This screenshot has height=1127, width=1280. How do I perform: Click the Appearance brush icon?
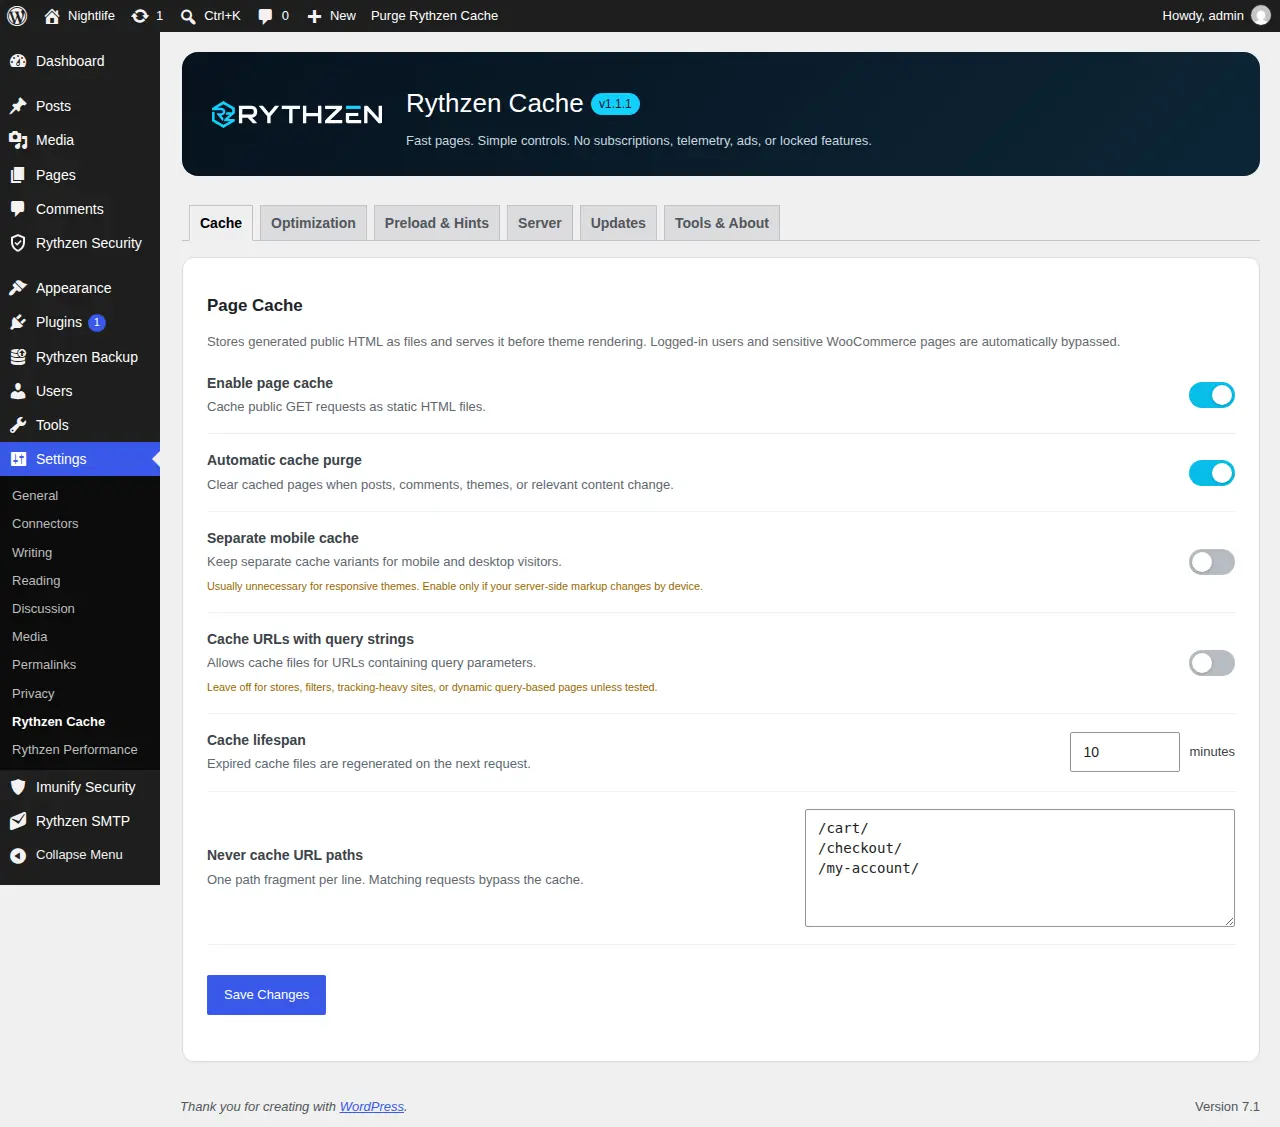[x=18, y=288]
